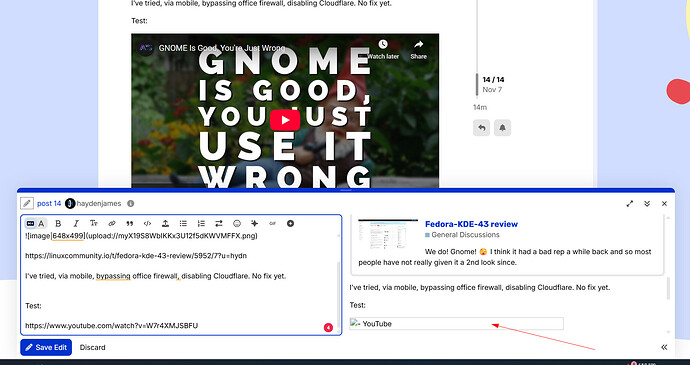690x365 pixels.
Task: Click the YouTube URL text in composer
Action: [x=111, y=326]
